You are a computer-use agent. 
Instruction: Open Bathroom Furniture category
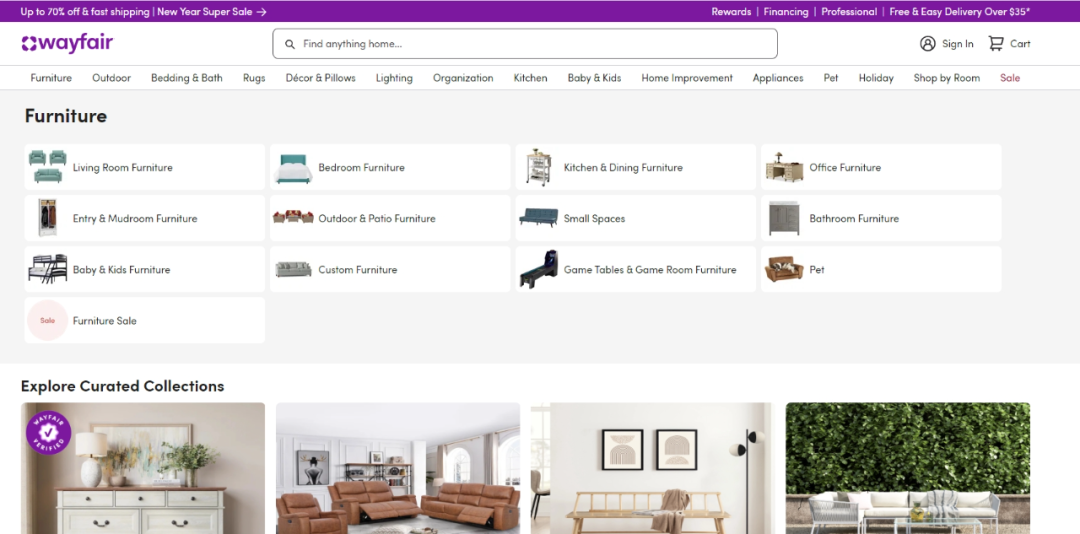[x=881, y=218]
